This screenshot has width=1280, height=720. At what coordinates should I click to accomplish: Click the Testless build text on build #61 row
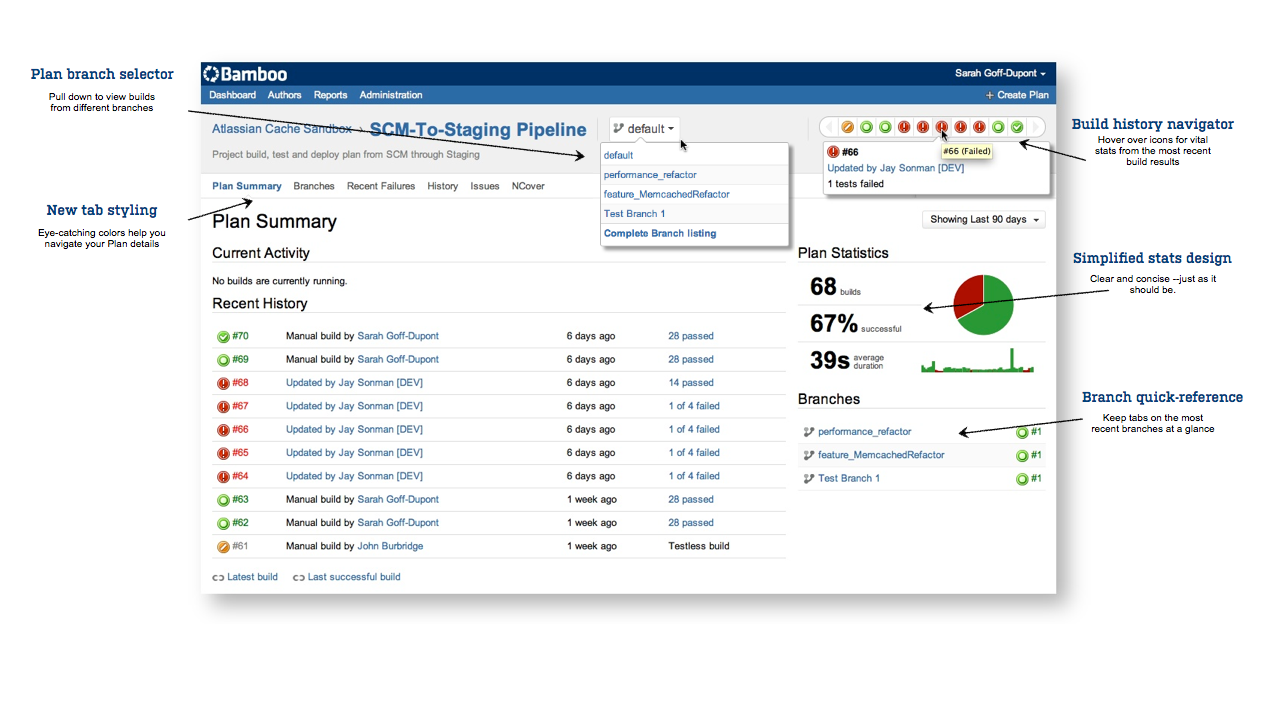(699, 546)
